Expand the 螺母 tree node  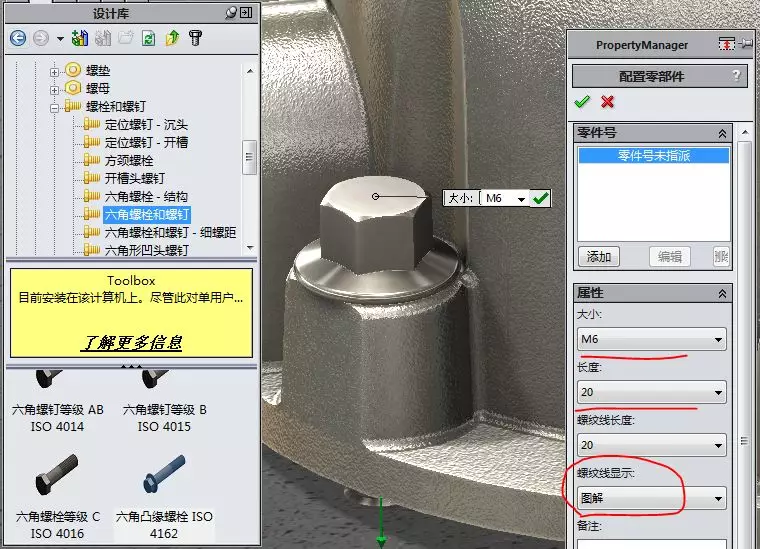tap(54, 90)
